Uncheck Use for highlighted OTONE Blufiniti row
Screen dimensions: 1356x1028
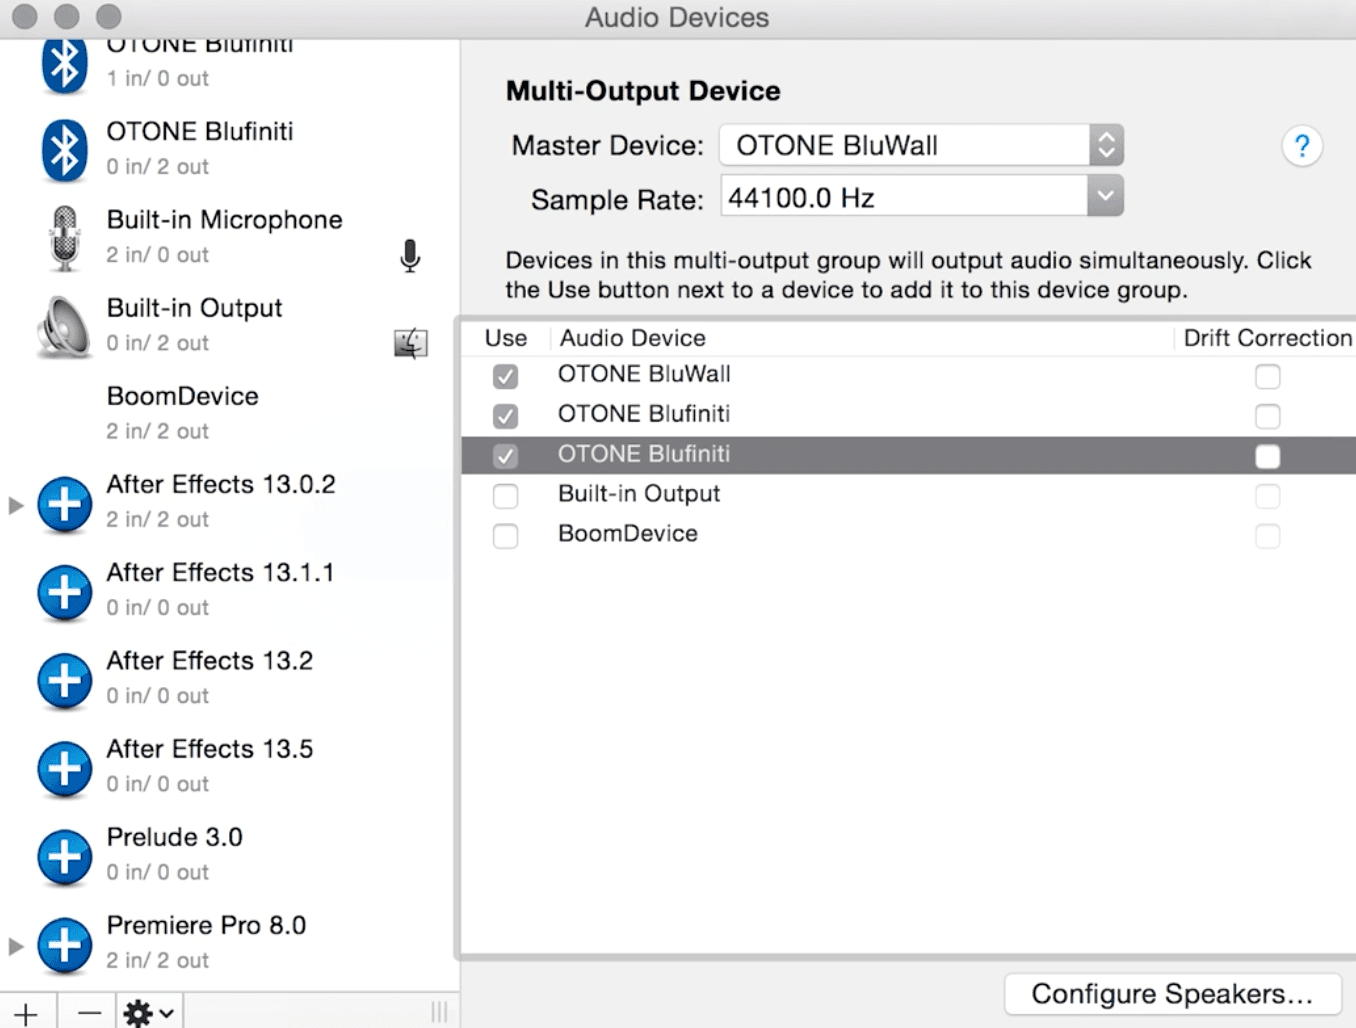pos(506,456)
